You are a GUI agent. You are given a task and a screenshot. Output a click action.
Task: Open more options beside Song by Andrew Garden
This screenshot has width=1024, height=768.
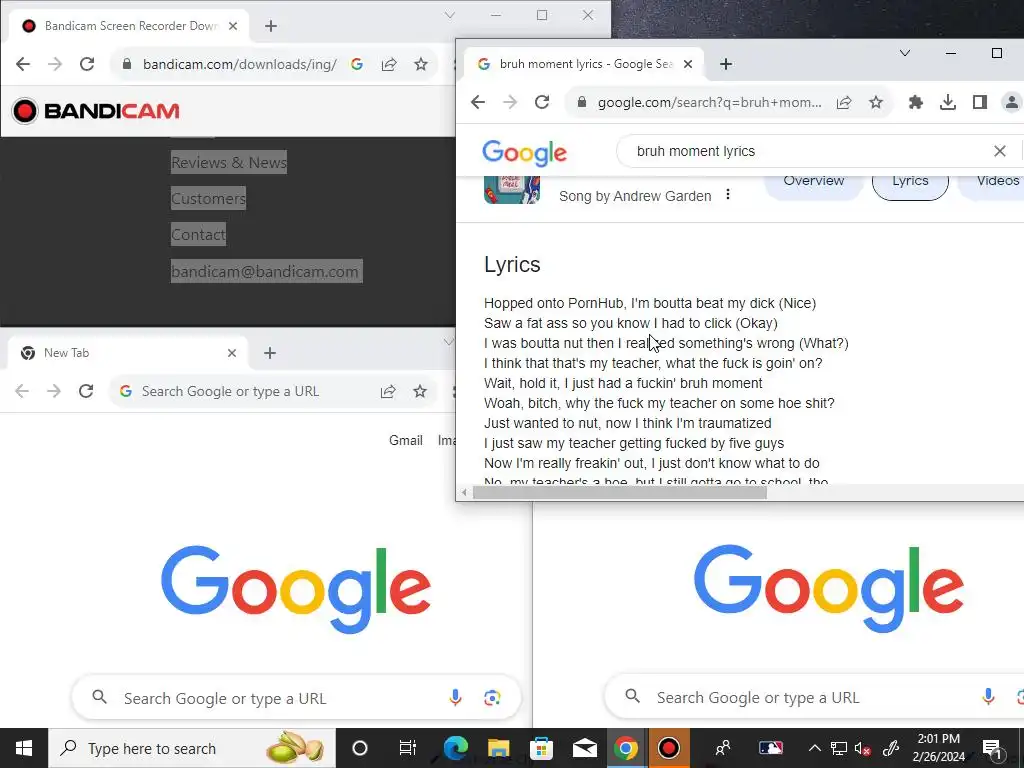(x=728, y=195)
